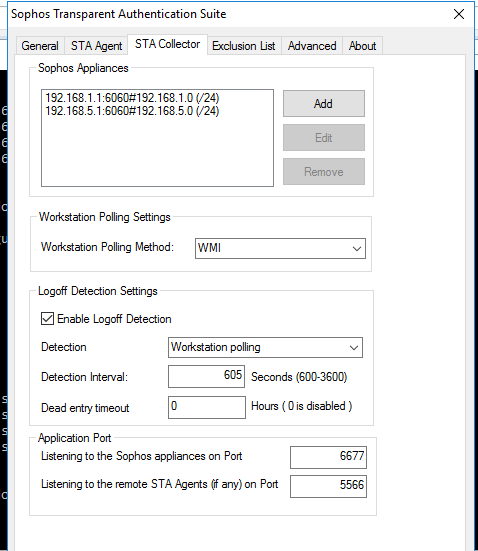
Task: Select the STA Collector tab
Action: [167, 44]
